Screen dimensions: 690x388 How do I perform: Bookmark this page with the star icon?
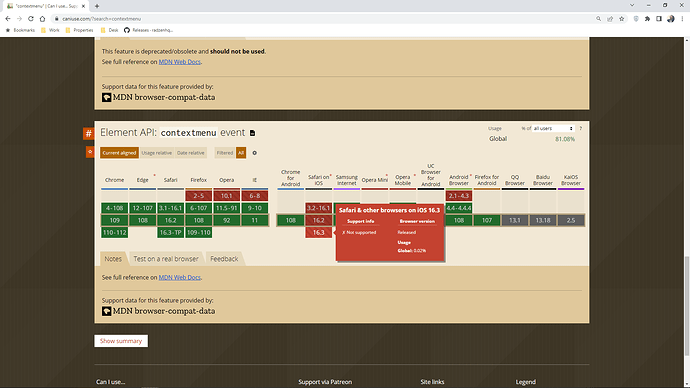pos(621,19)
